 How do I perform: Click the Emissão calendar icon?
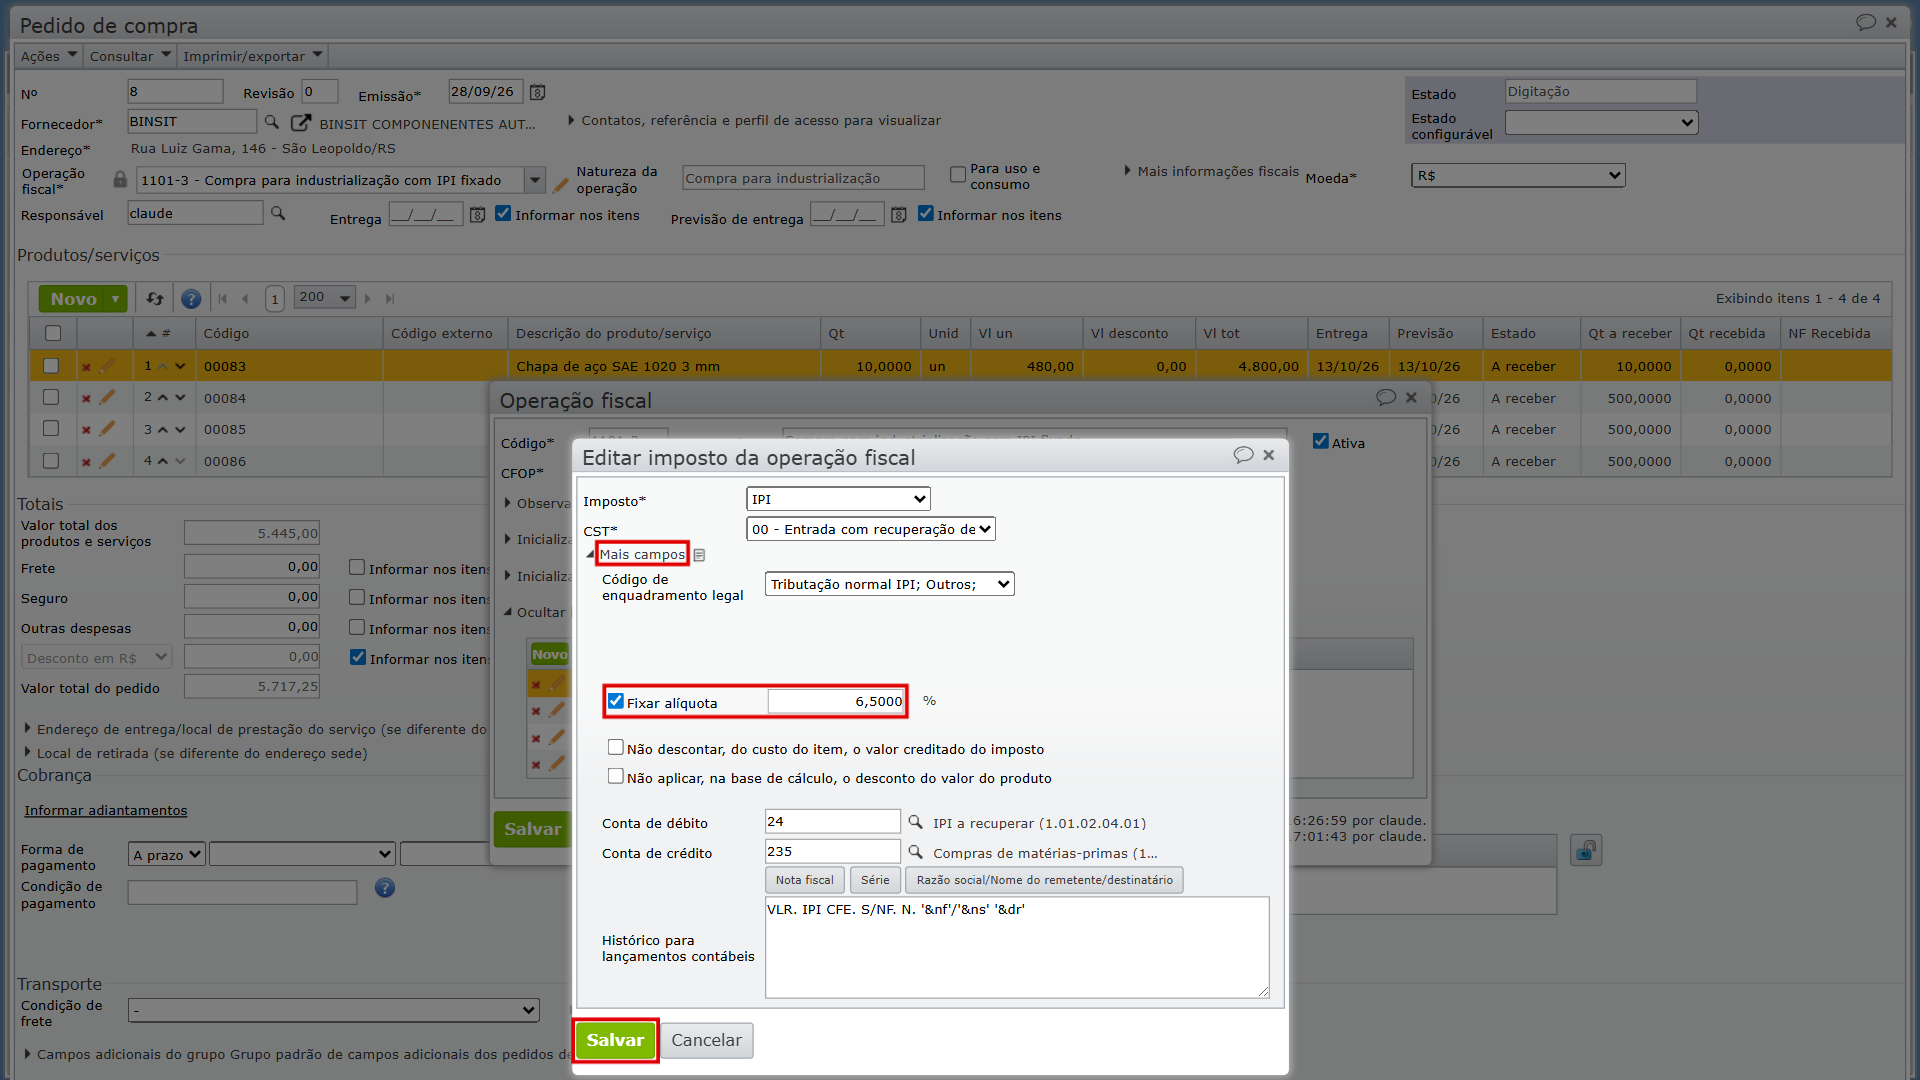pyautogui.click(x=537, y=93)
